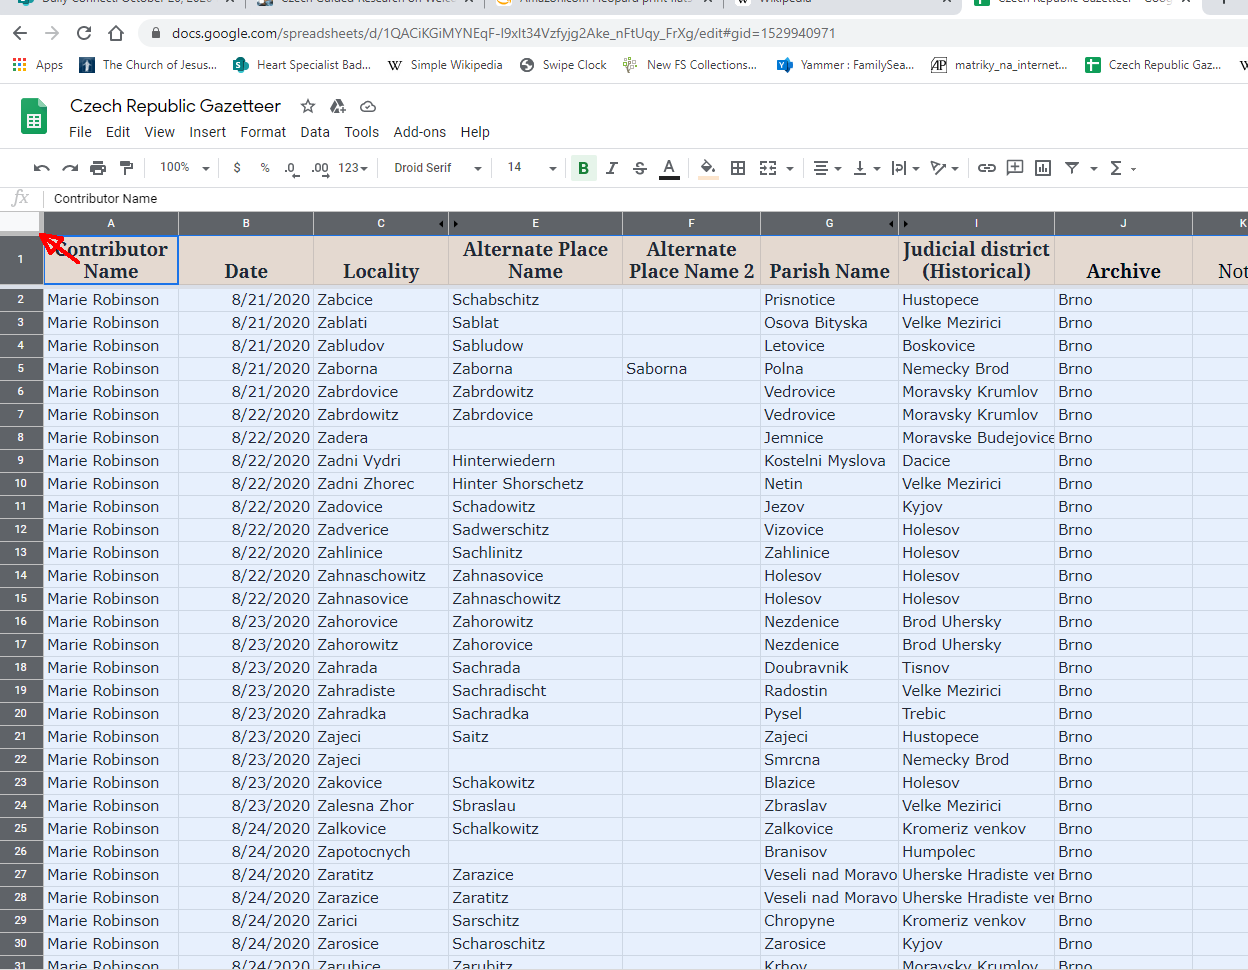1248x970 pixels.
Task: Insert a link using toolbar icon
Action: pyautogui.click(x=987, y=168)
